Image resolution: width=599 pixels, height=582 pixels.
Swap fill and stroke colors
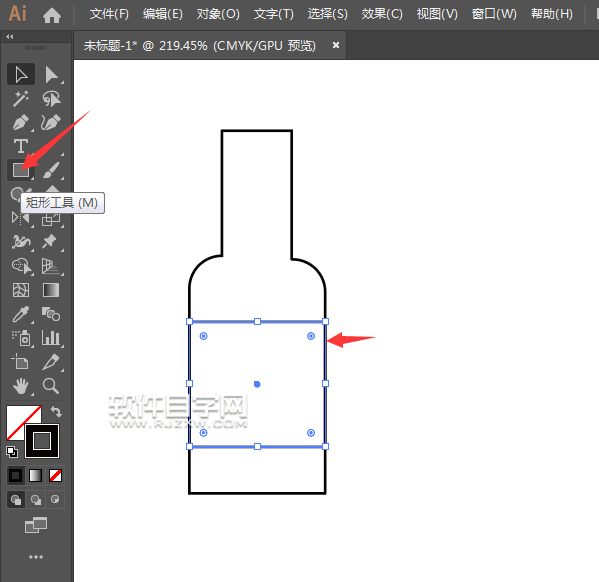pyautogui.click(x=56, y=412)
